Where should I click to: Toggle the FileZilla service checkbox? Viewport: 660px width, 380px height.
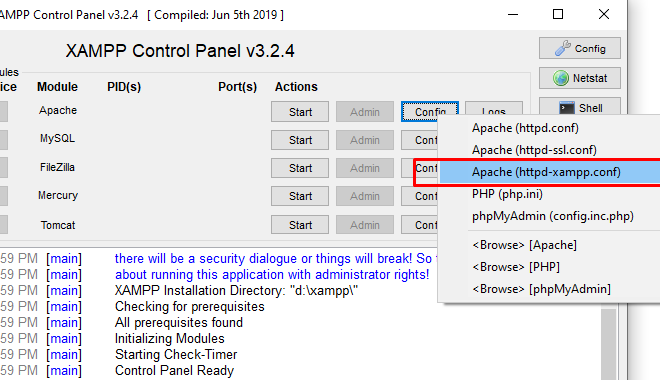(3, 167)
